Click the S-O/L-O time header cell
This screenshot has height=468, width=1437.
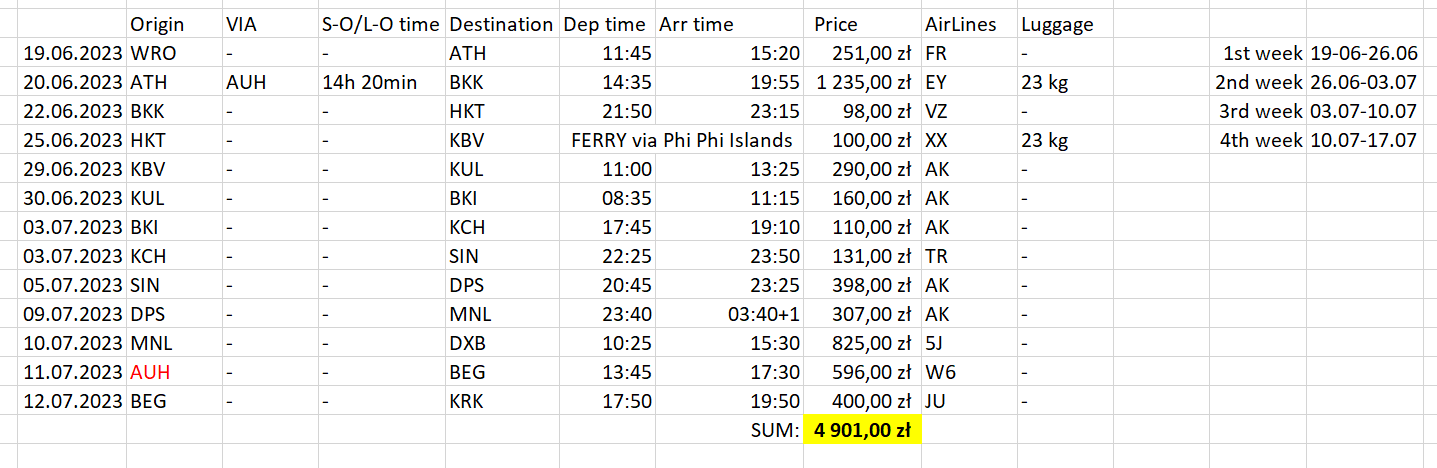click(x=380, y=24)
